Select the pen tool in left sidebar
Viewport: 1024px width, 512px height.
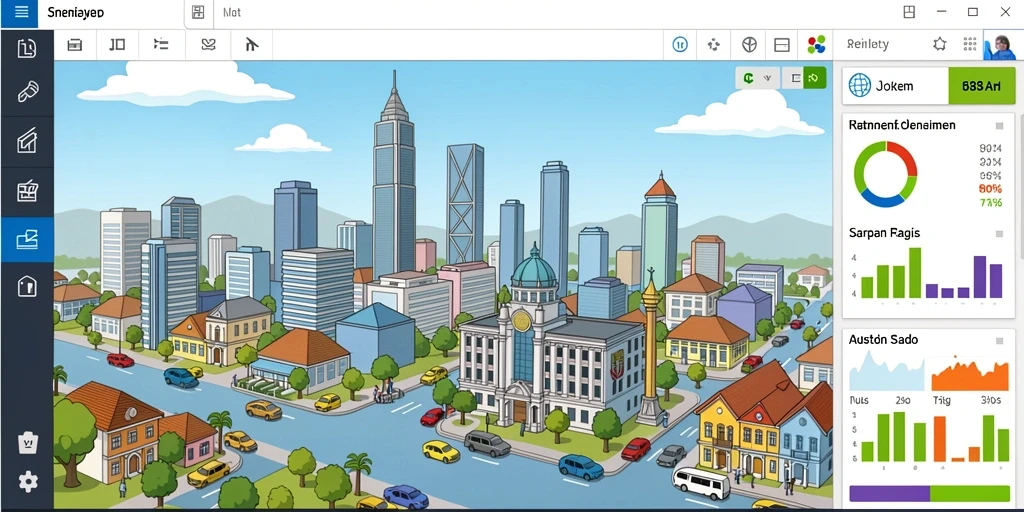tap(27, 92)
